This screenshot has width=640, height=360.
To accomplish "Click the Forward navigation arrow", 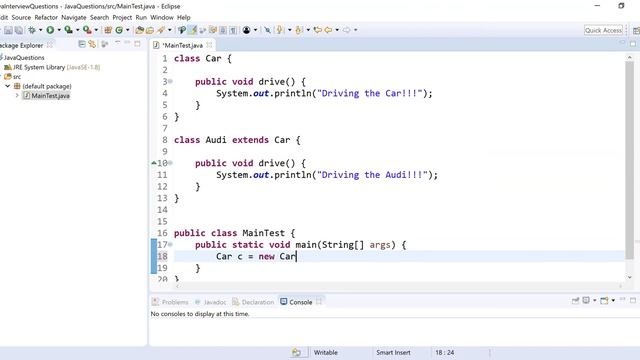I will click(347, 30).
